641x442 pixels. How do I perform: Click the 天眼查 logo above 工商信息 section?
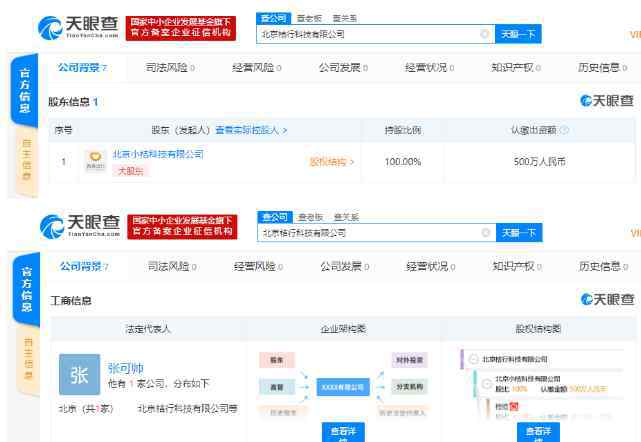click(80, 227)
